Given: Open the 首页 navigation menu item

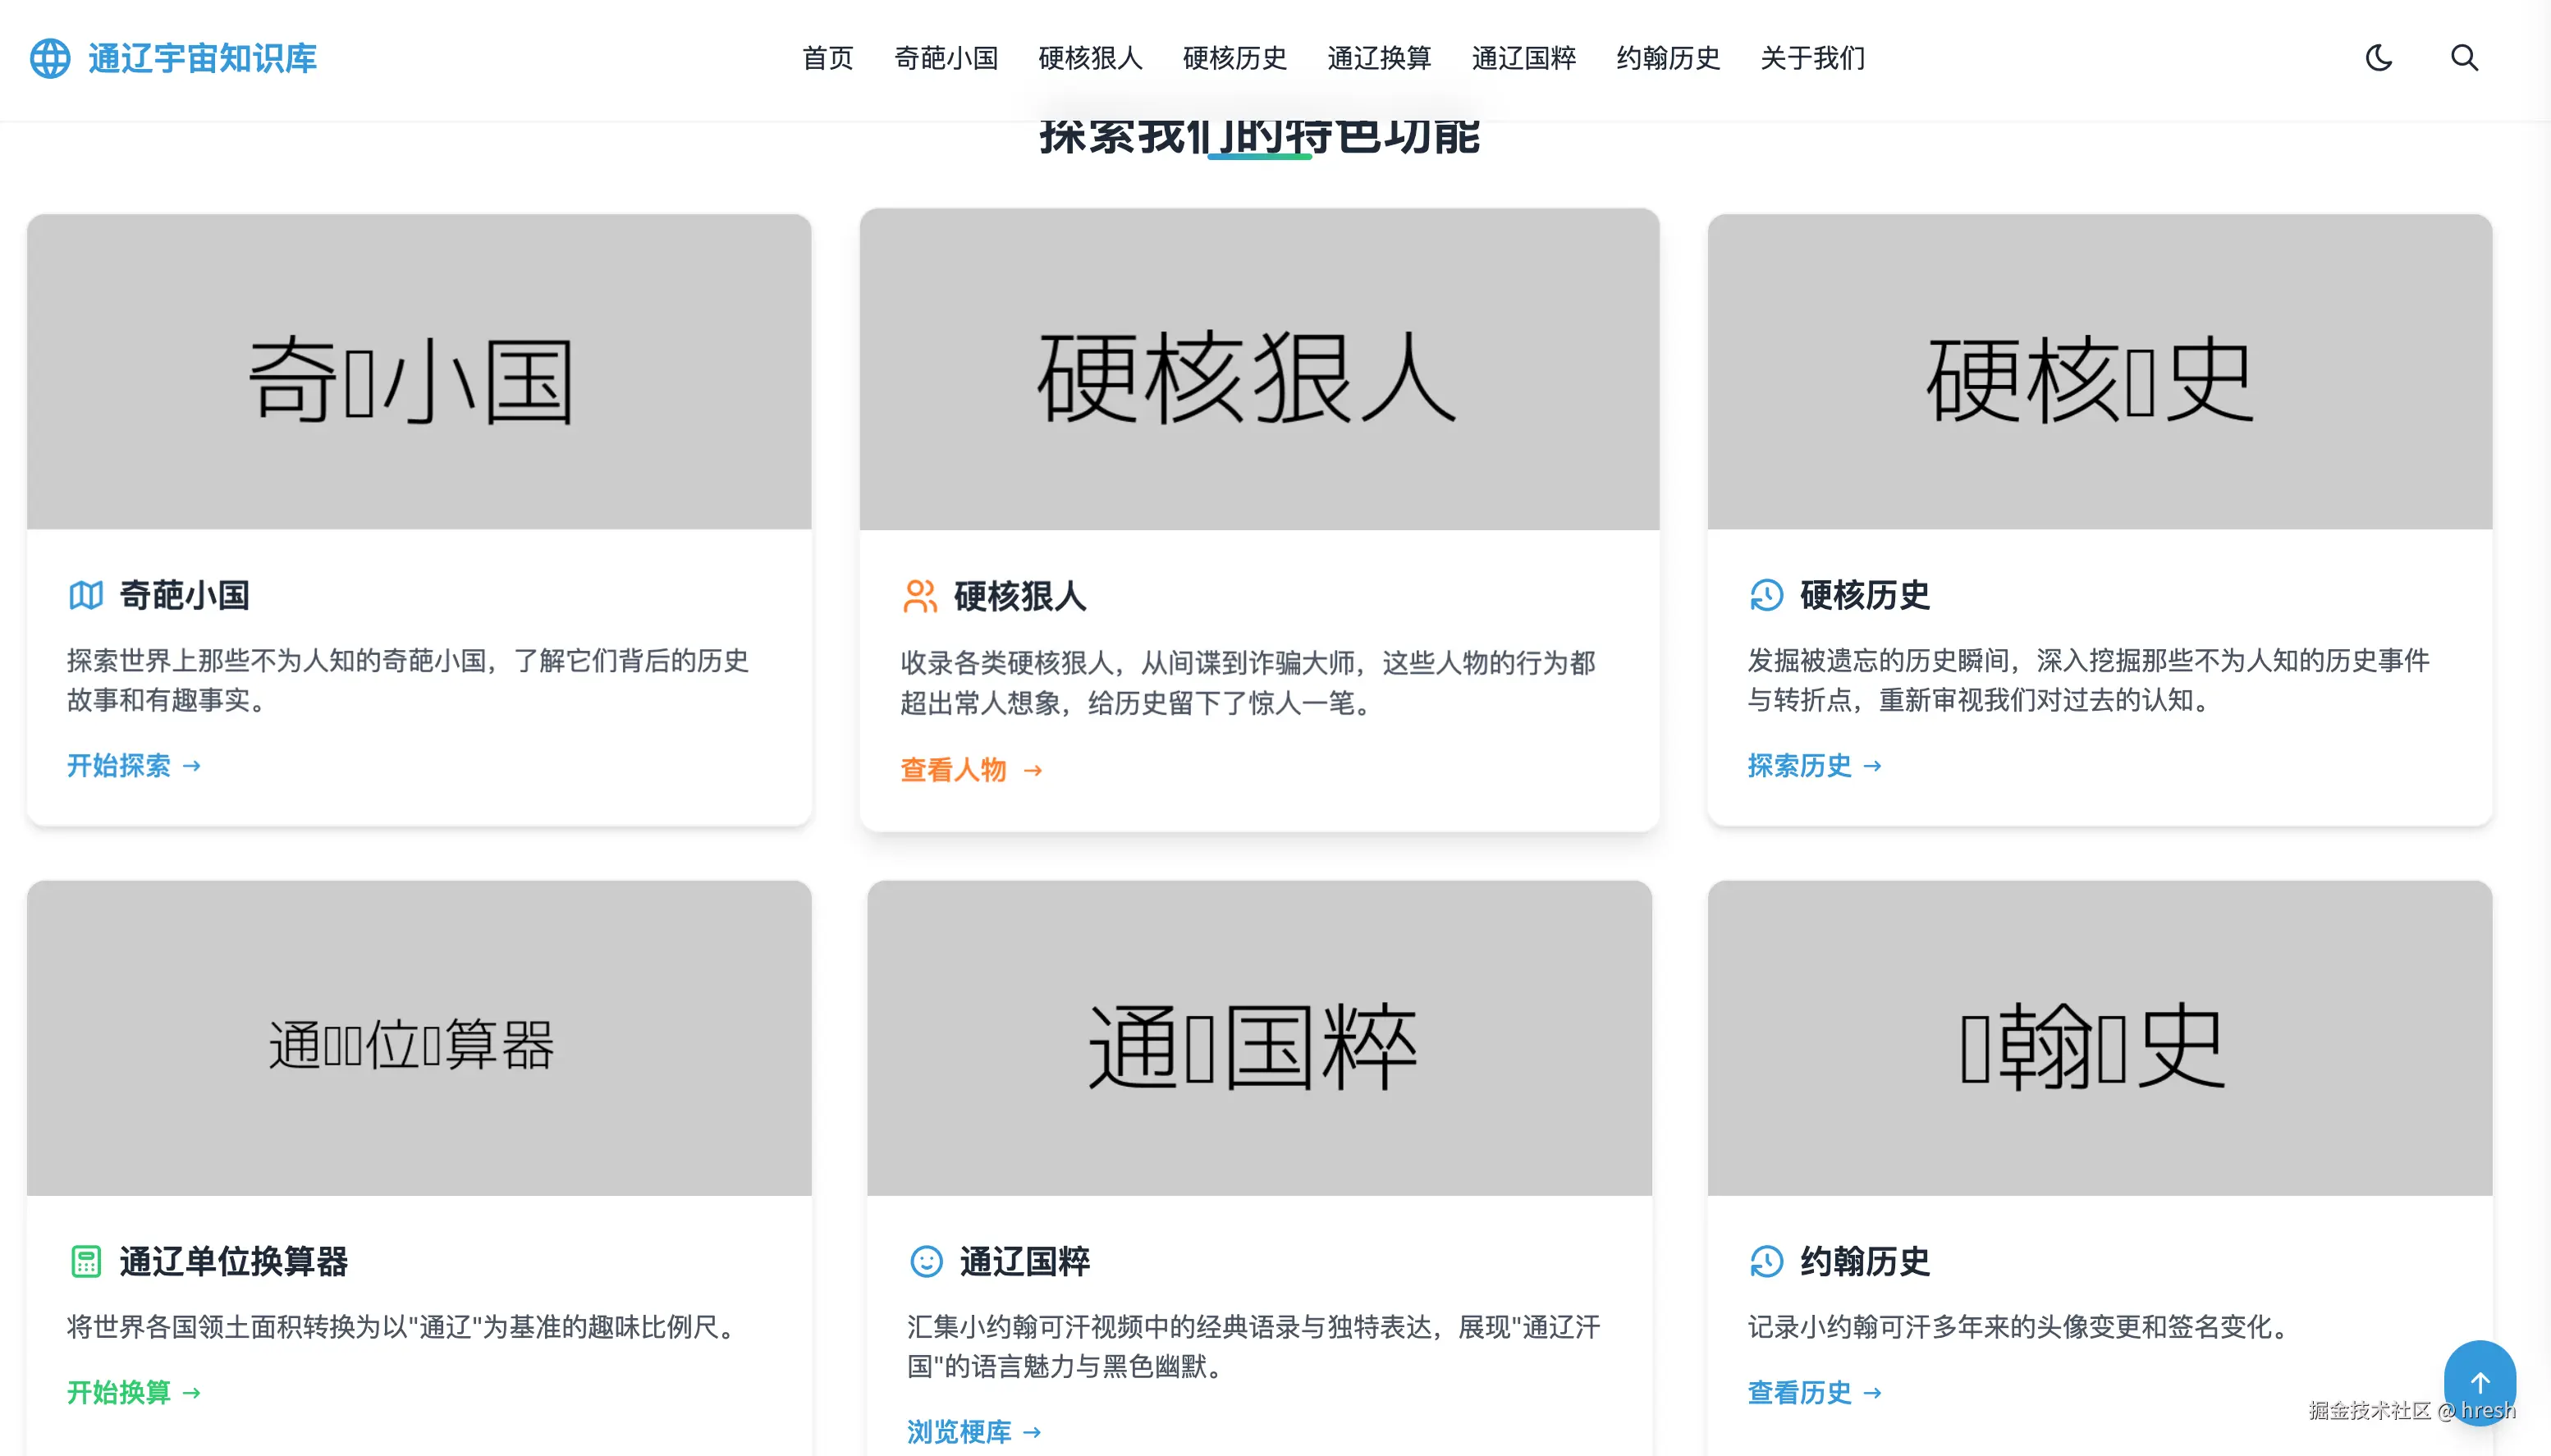Looking at the screenshot, I should 827,58.
